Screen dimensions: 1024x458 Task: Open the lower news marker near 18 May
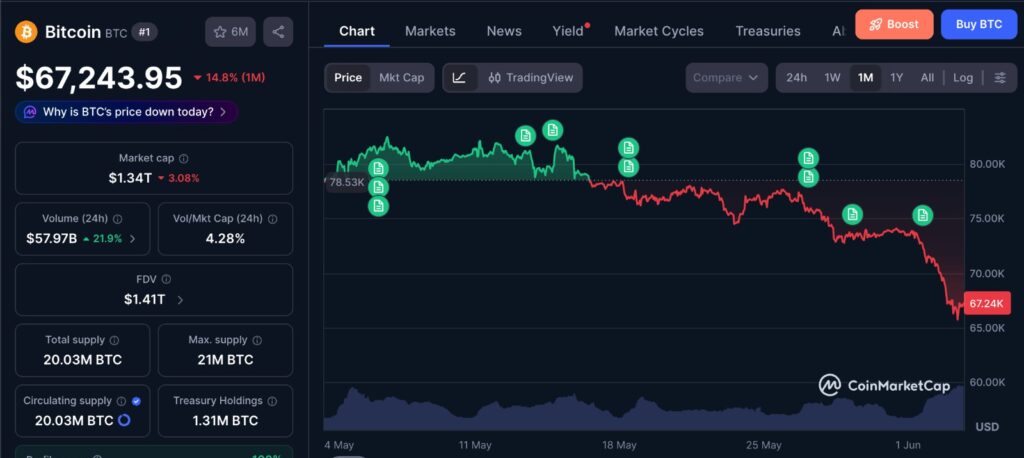[628, 167]
